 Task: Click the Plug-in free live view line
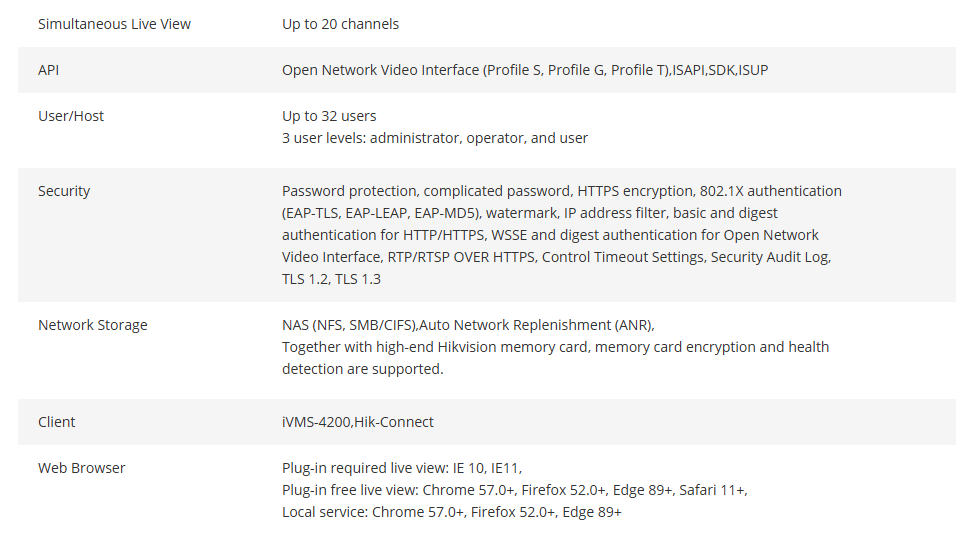click(x=515, y=490)
